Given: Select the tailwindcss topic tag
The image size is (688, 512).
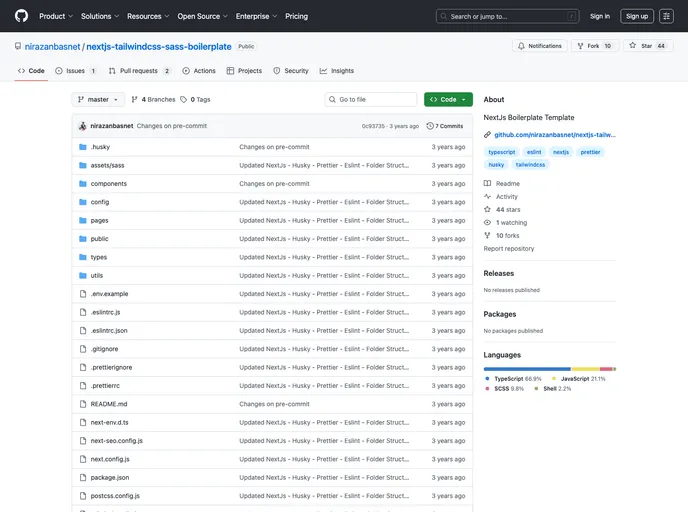Looking at the screenshot, I should [530, 165].
